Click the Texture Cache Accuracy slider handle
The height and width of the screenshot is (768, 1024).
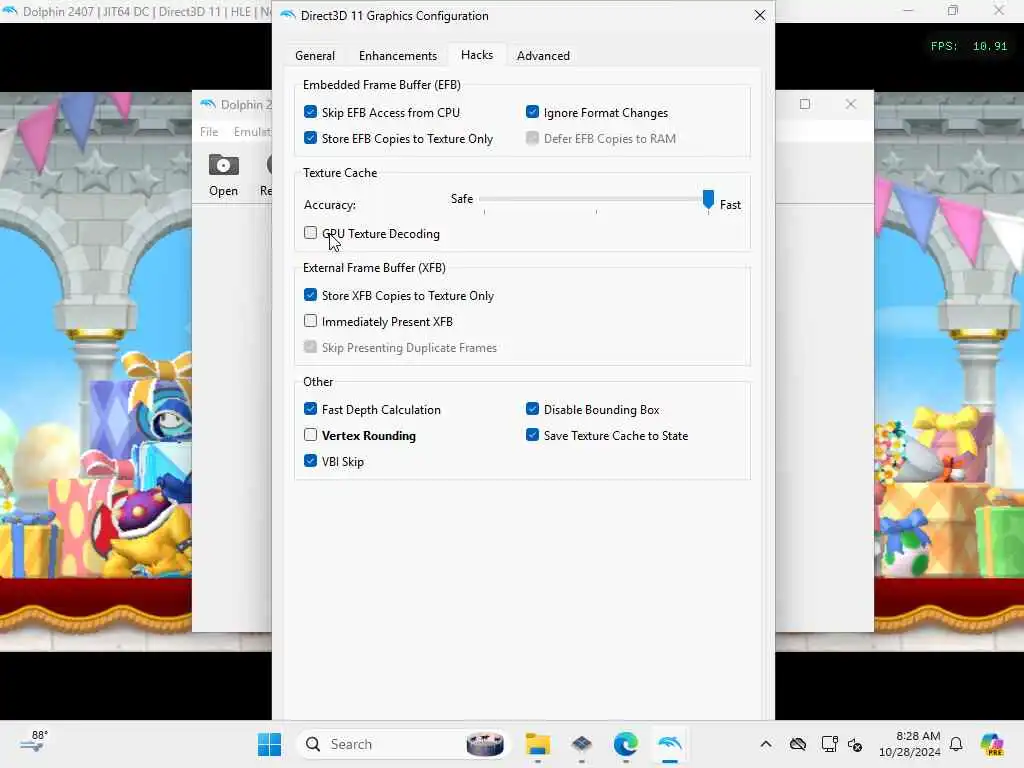[709, 200]
